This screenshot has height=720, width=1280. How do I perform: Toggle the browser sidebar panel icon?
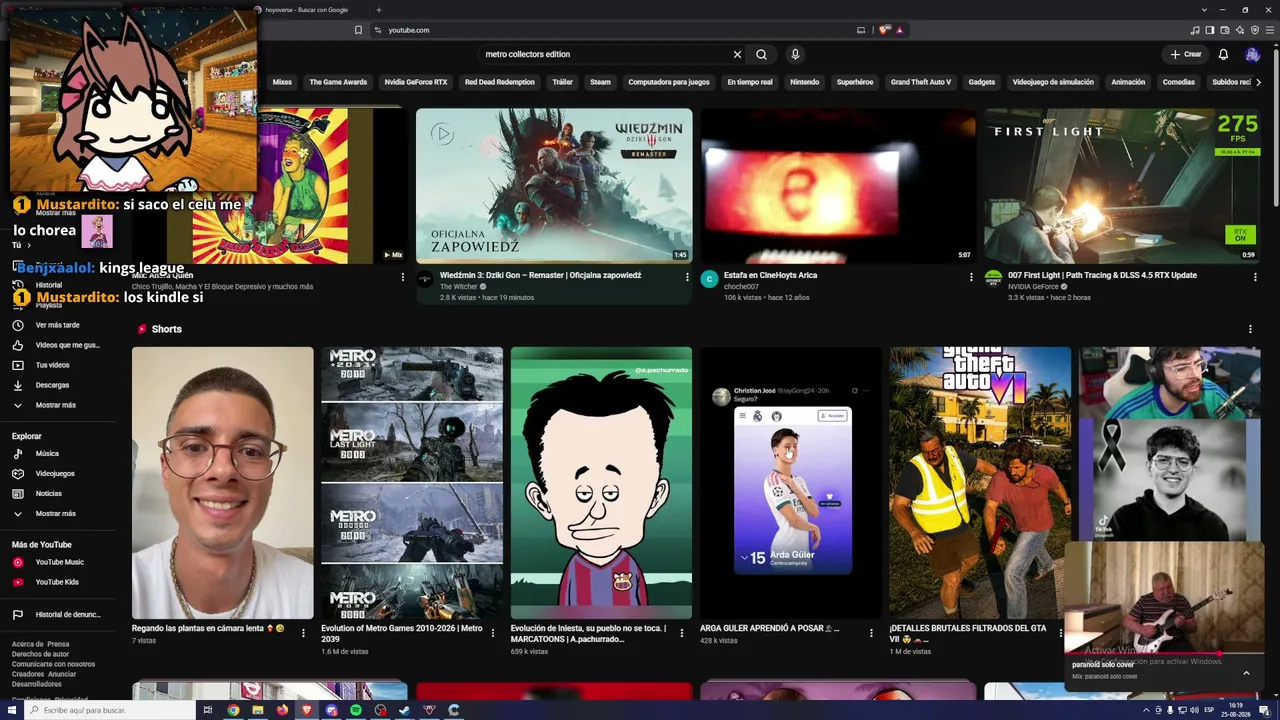pos(1209,30)
